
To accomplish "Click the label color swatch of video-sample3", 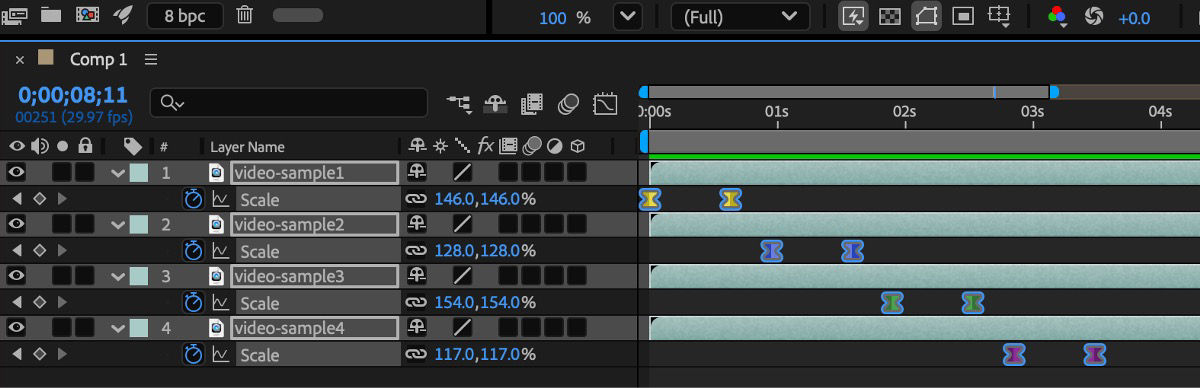I will pos(138,276).
